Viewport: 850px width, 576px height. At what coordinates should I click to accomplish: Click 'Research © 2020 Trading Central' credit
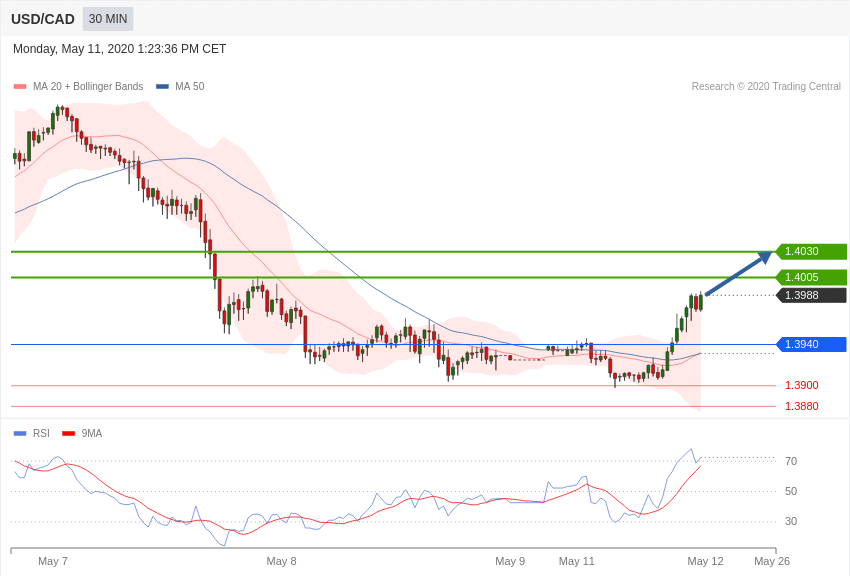tap(766, 86)
